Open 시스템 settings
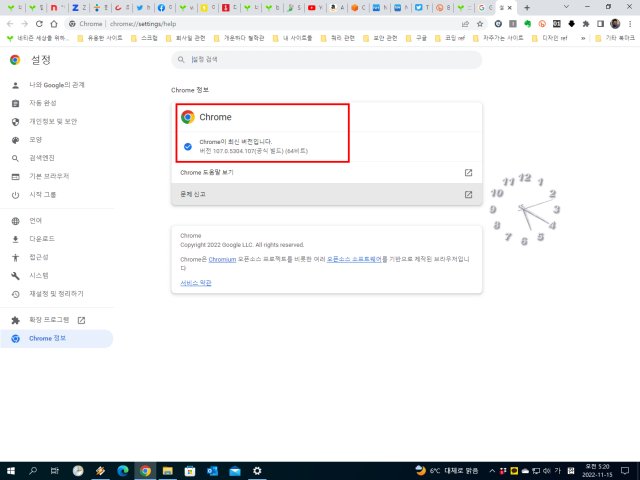 57,276
